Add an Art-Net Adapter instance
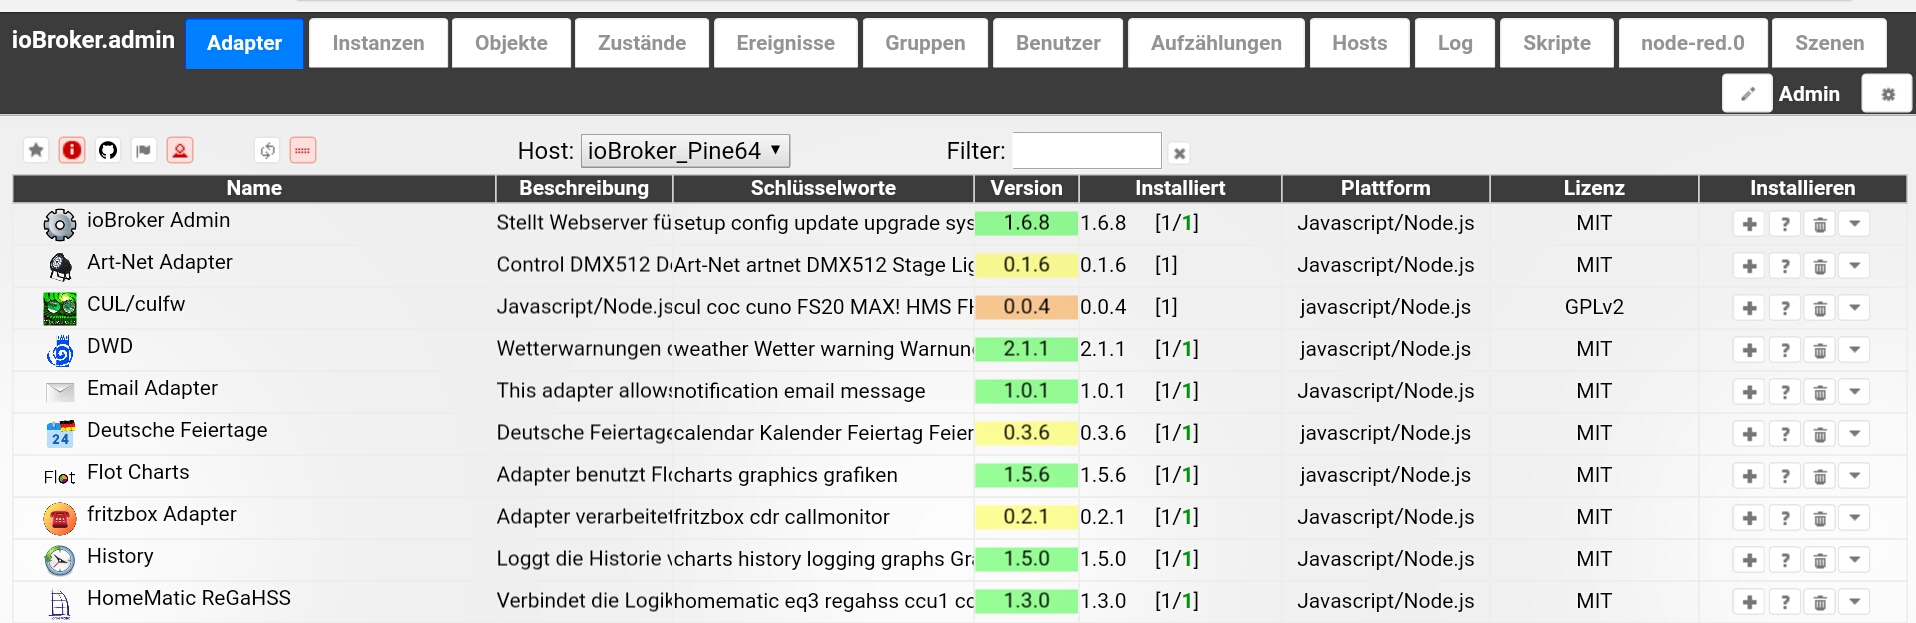1916x623 pixels. (1749, 266)
